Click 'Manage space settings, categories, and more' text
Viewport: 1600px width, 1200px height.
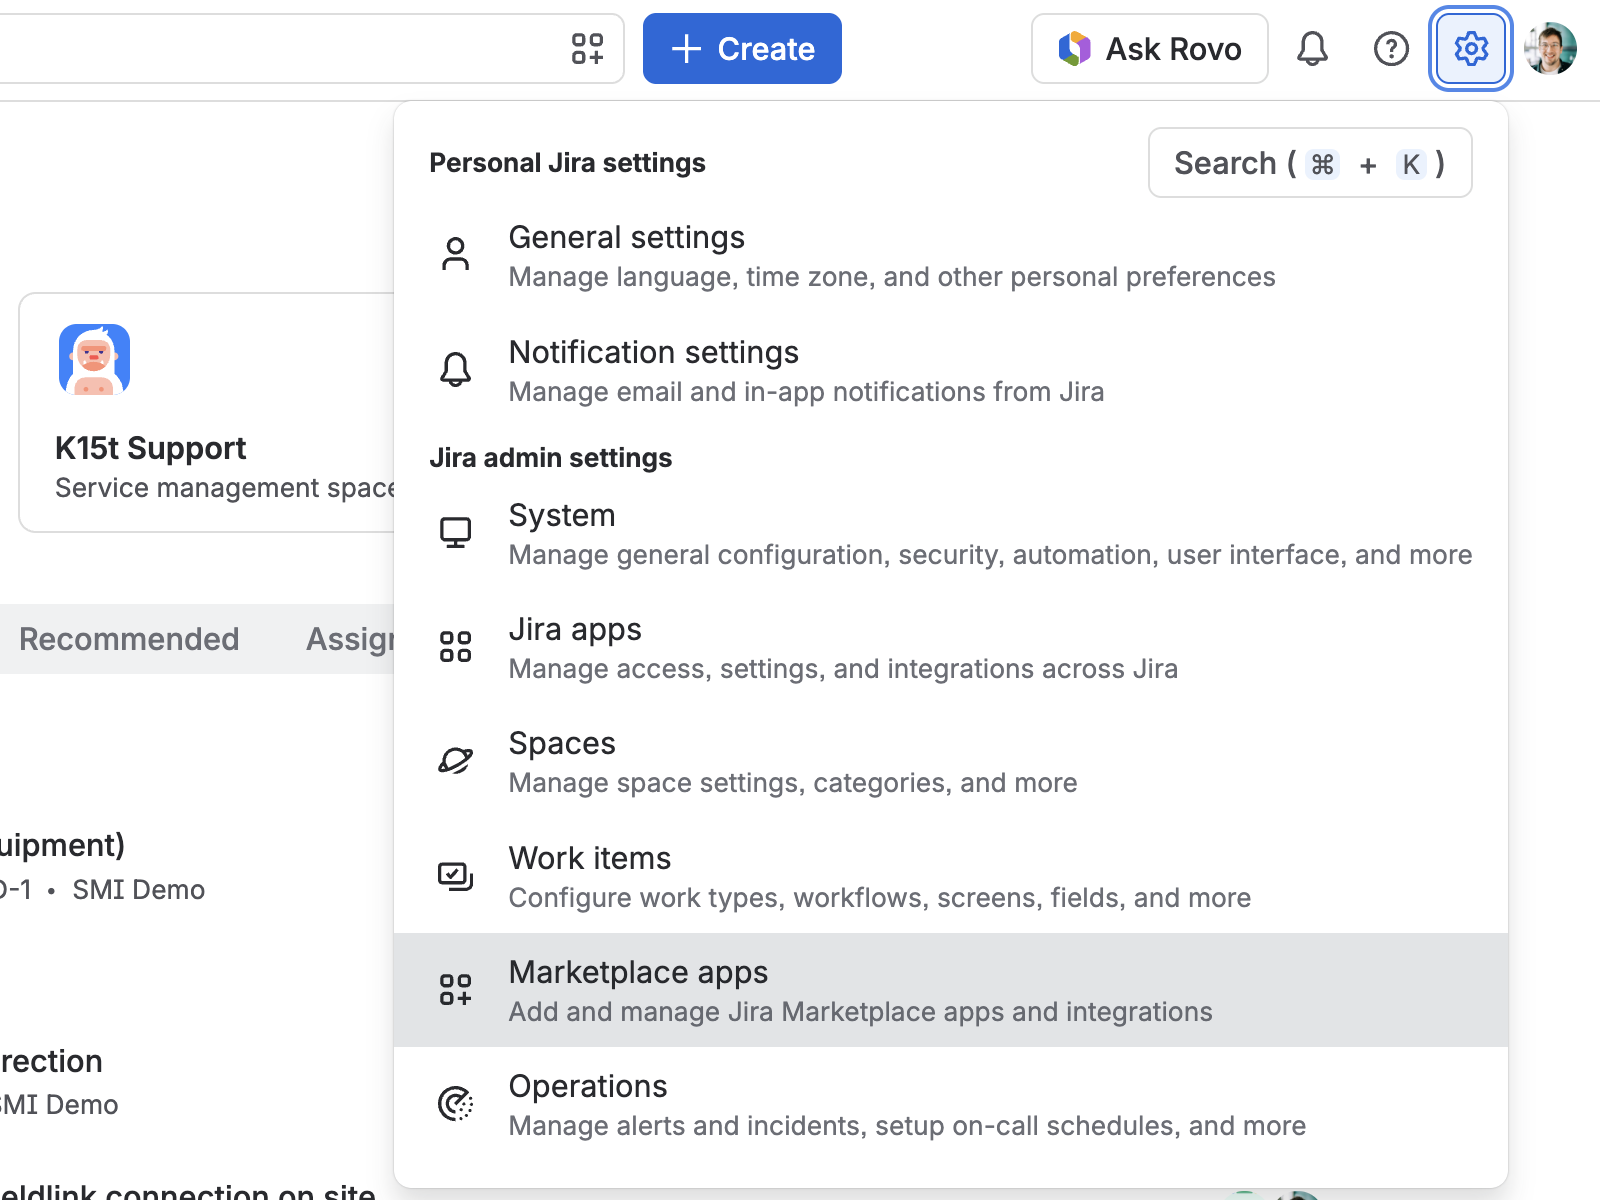pos(793,783)
